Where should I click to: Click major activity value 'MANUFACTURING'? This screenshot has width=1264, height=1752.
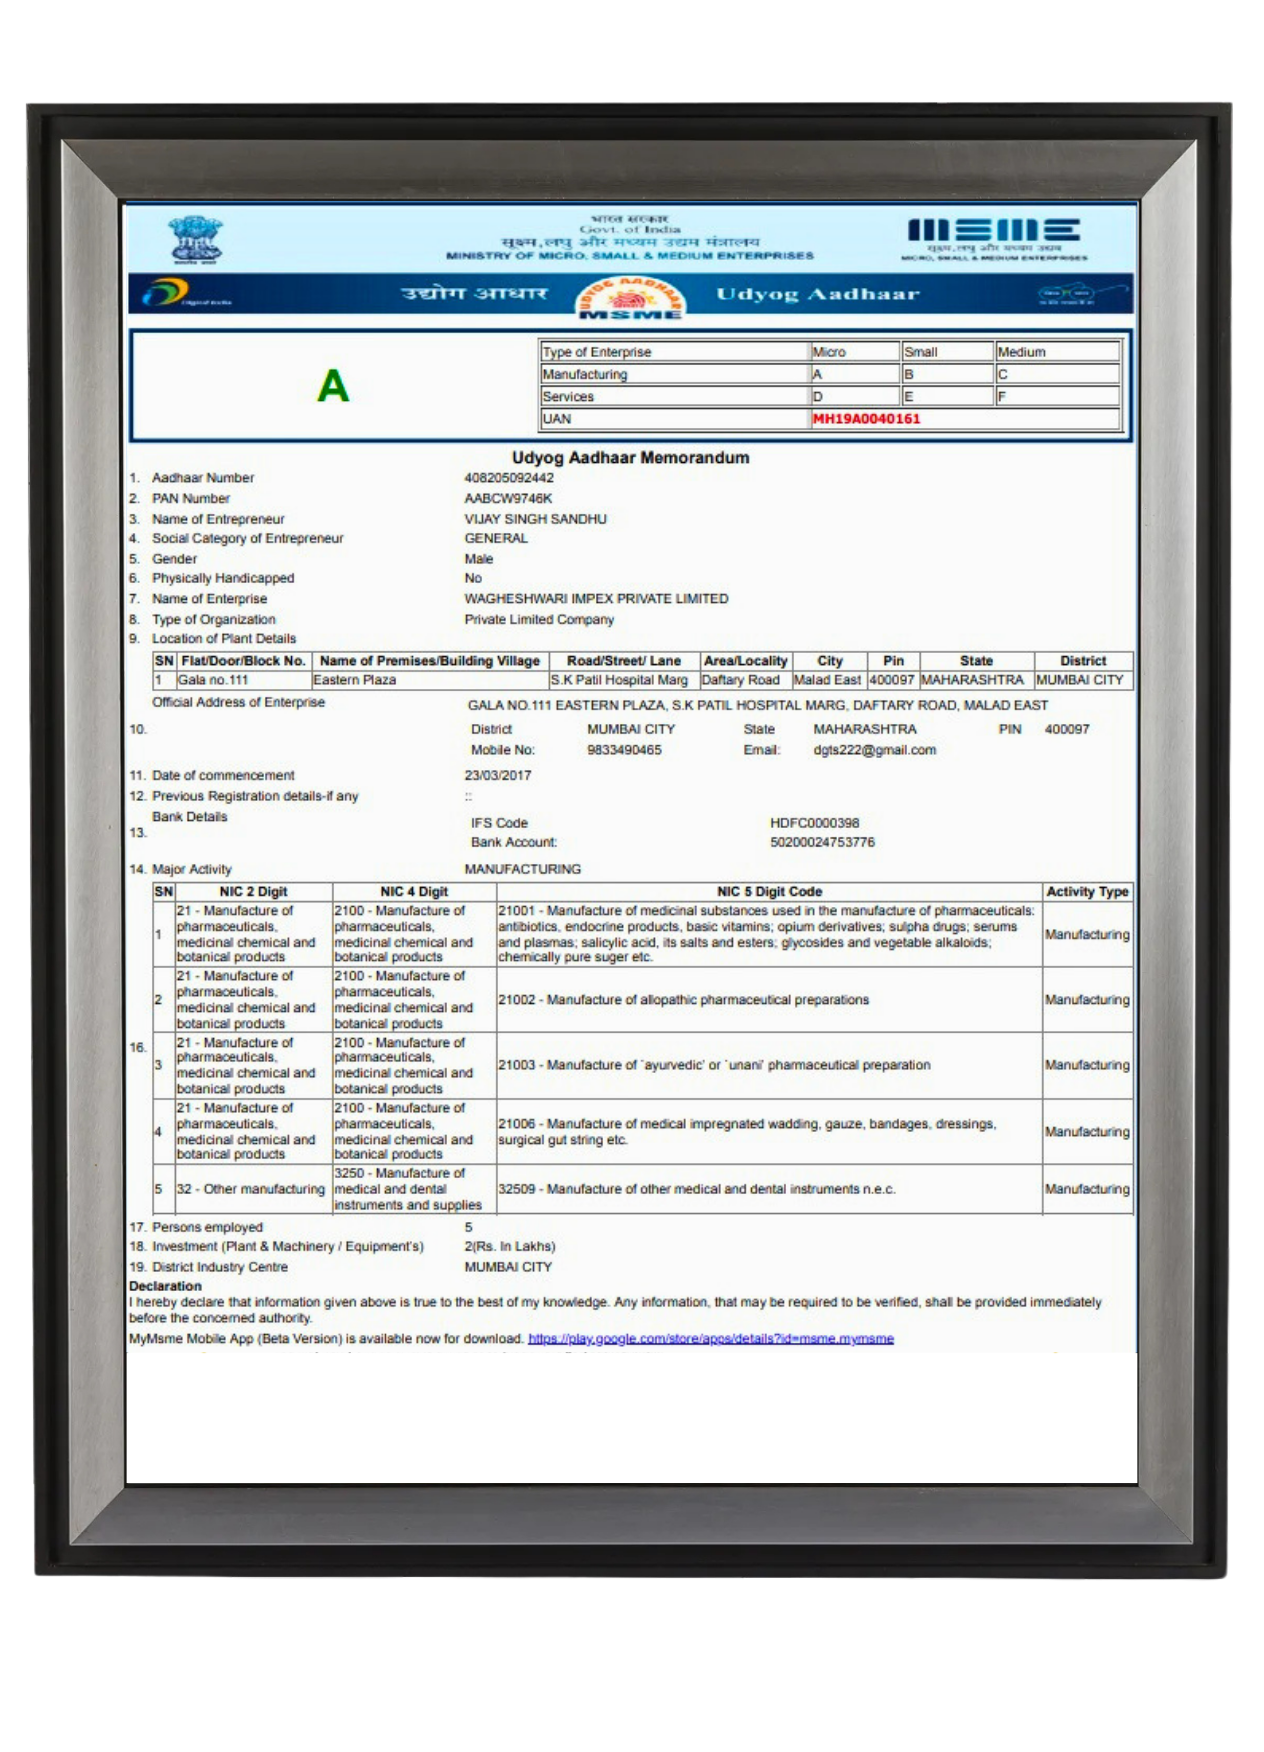[522, 870]
